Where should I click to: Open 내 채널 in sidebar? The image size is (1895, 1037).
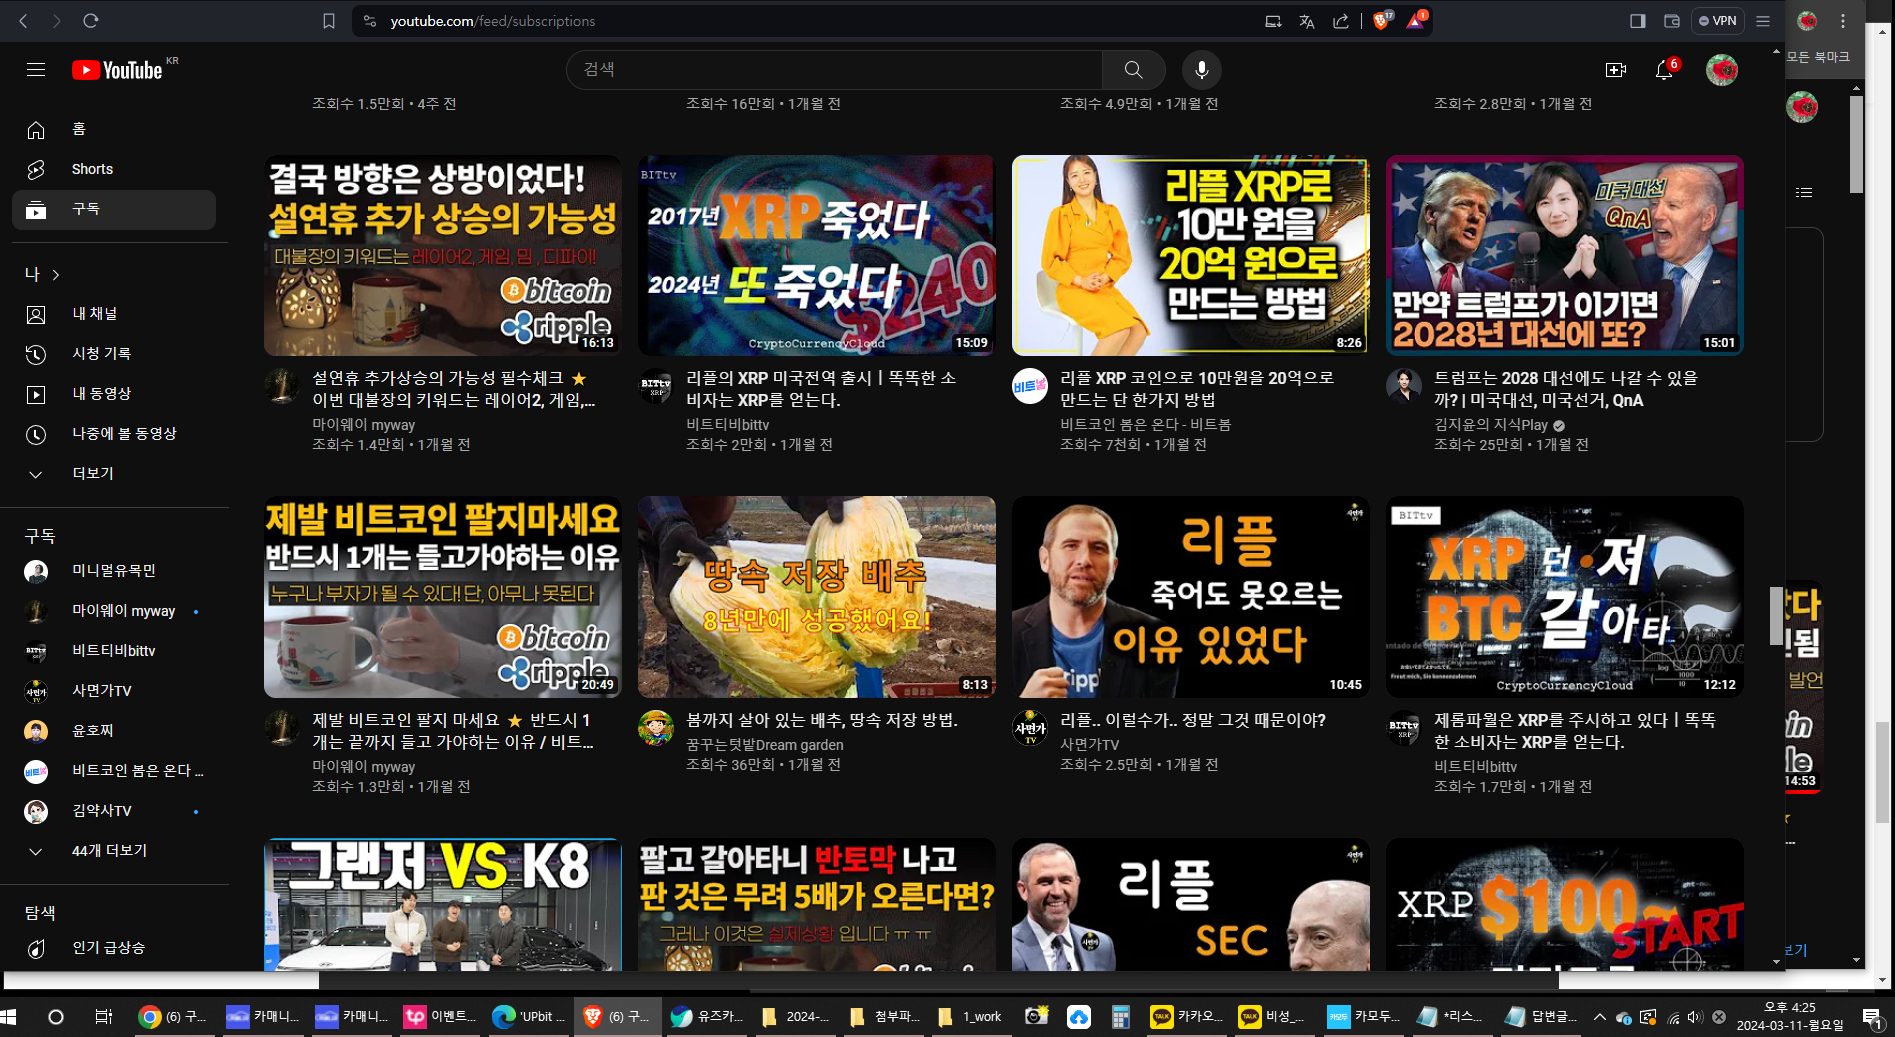click(114, 314)
